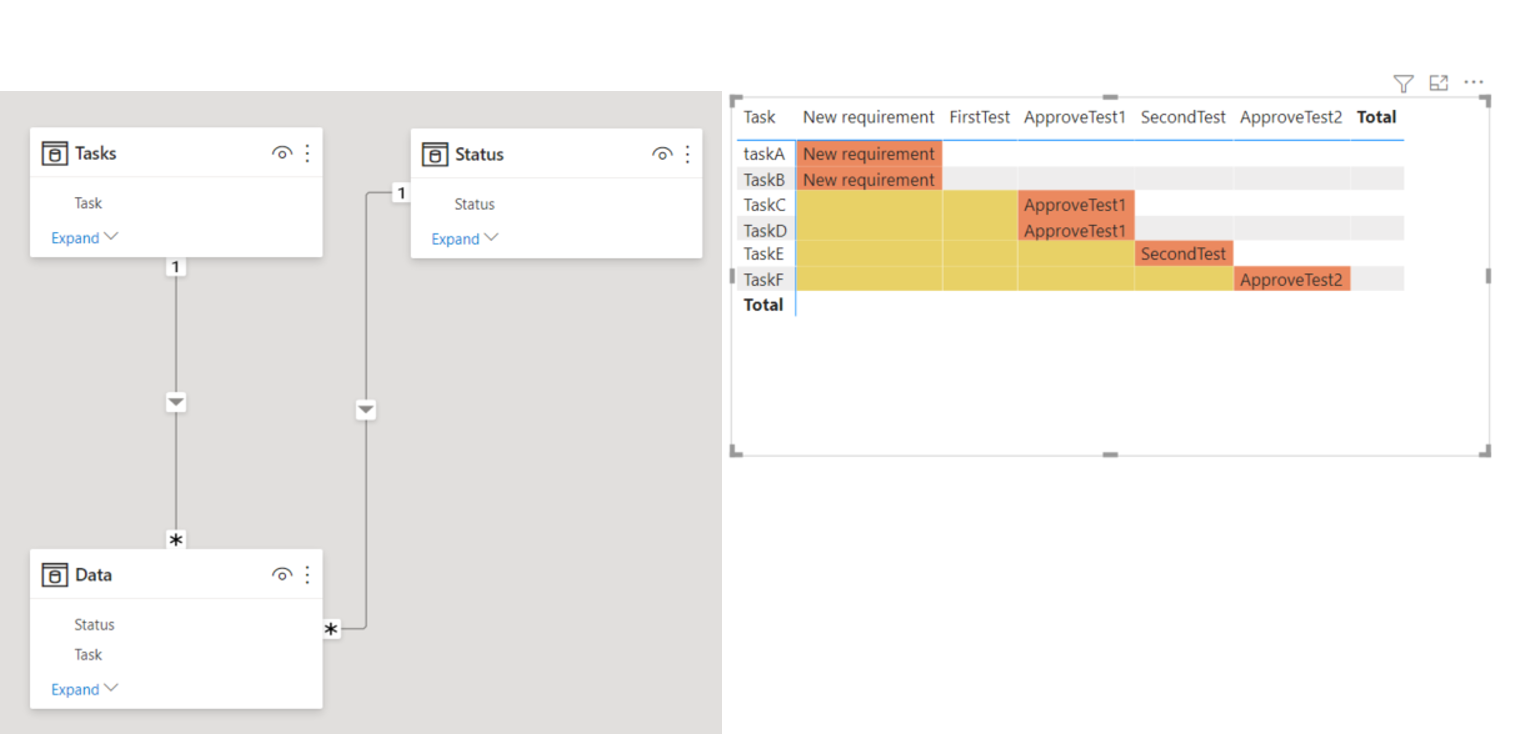Click the Tasks table title text

[x=96, y=153]
